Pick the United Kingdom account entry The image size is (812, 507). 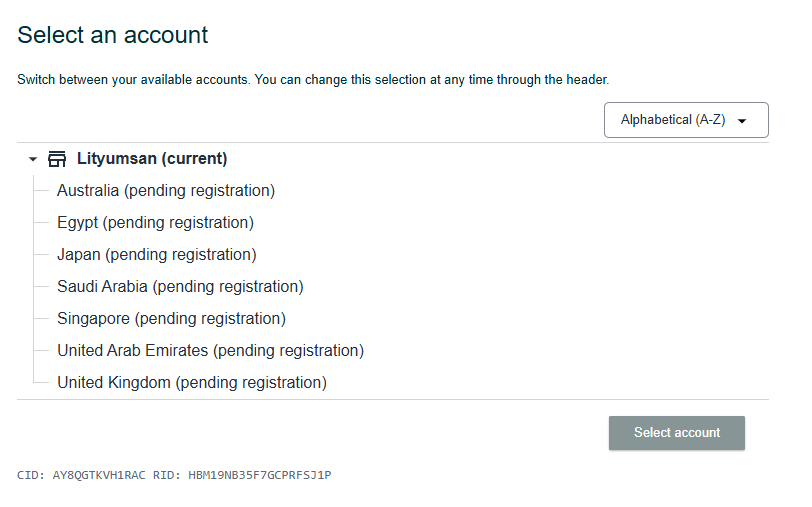tap(192, 383)
